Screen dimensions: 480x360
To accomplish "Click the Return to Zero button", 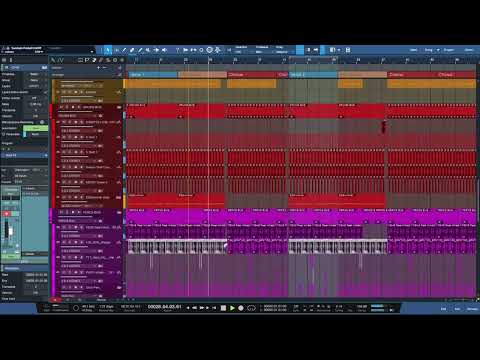I will point(214,308).
